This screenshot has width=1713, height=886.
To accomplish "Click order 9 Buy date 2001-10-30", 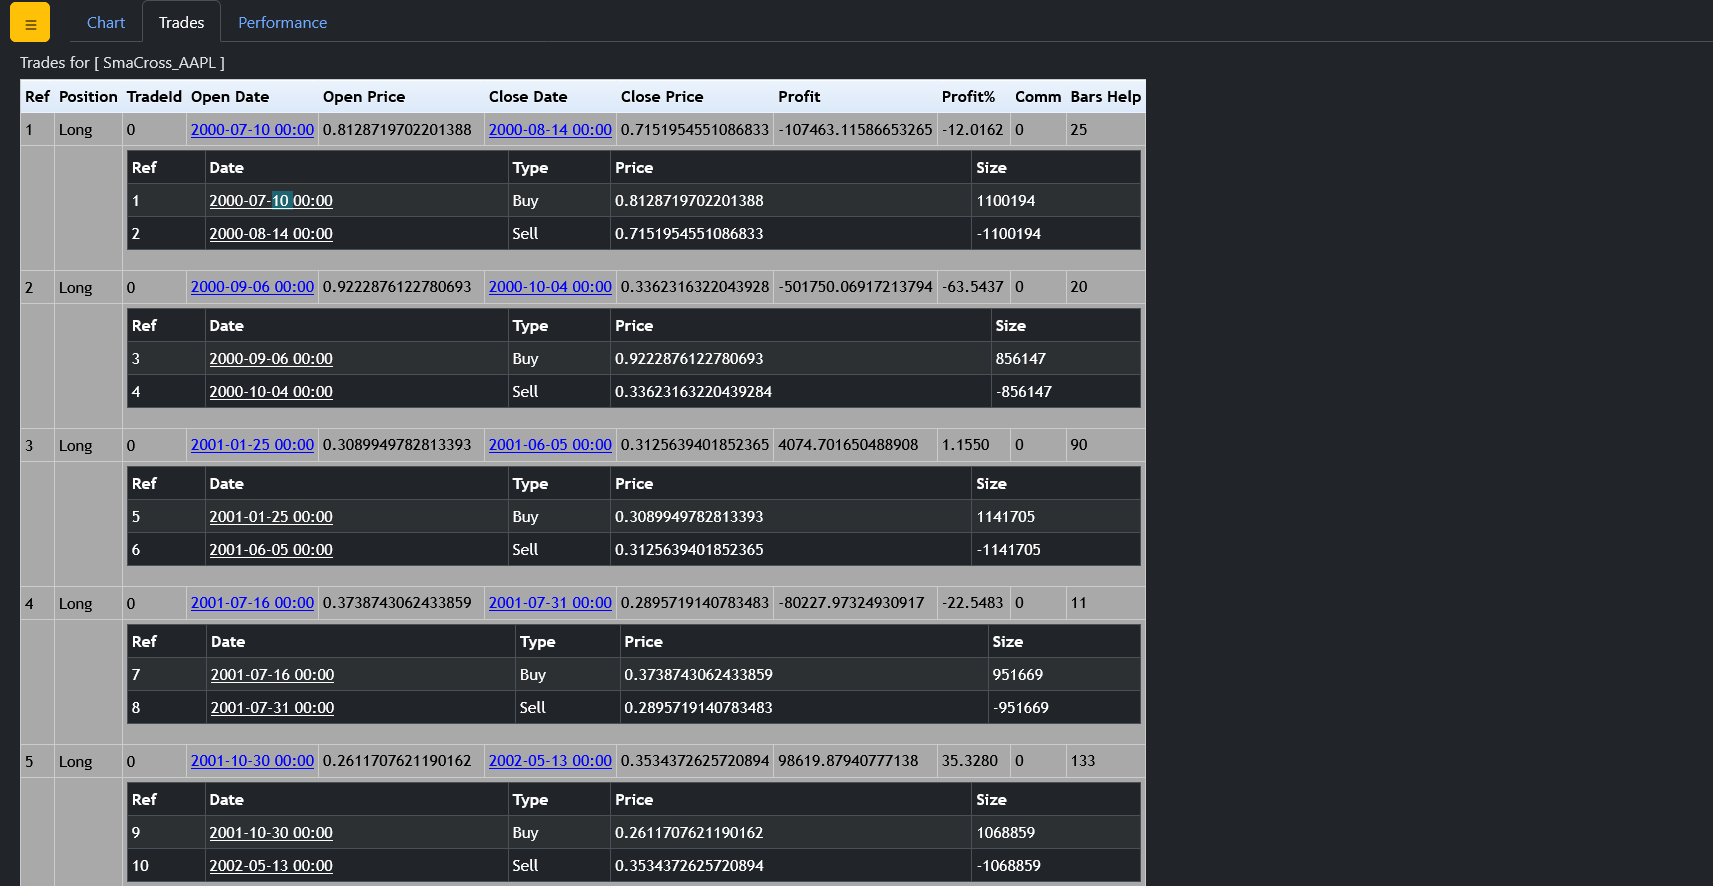I will (271, 833).
